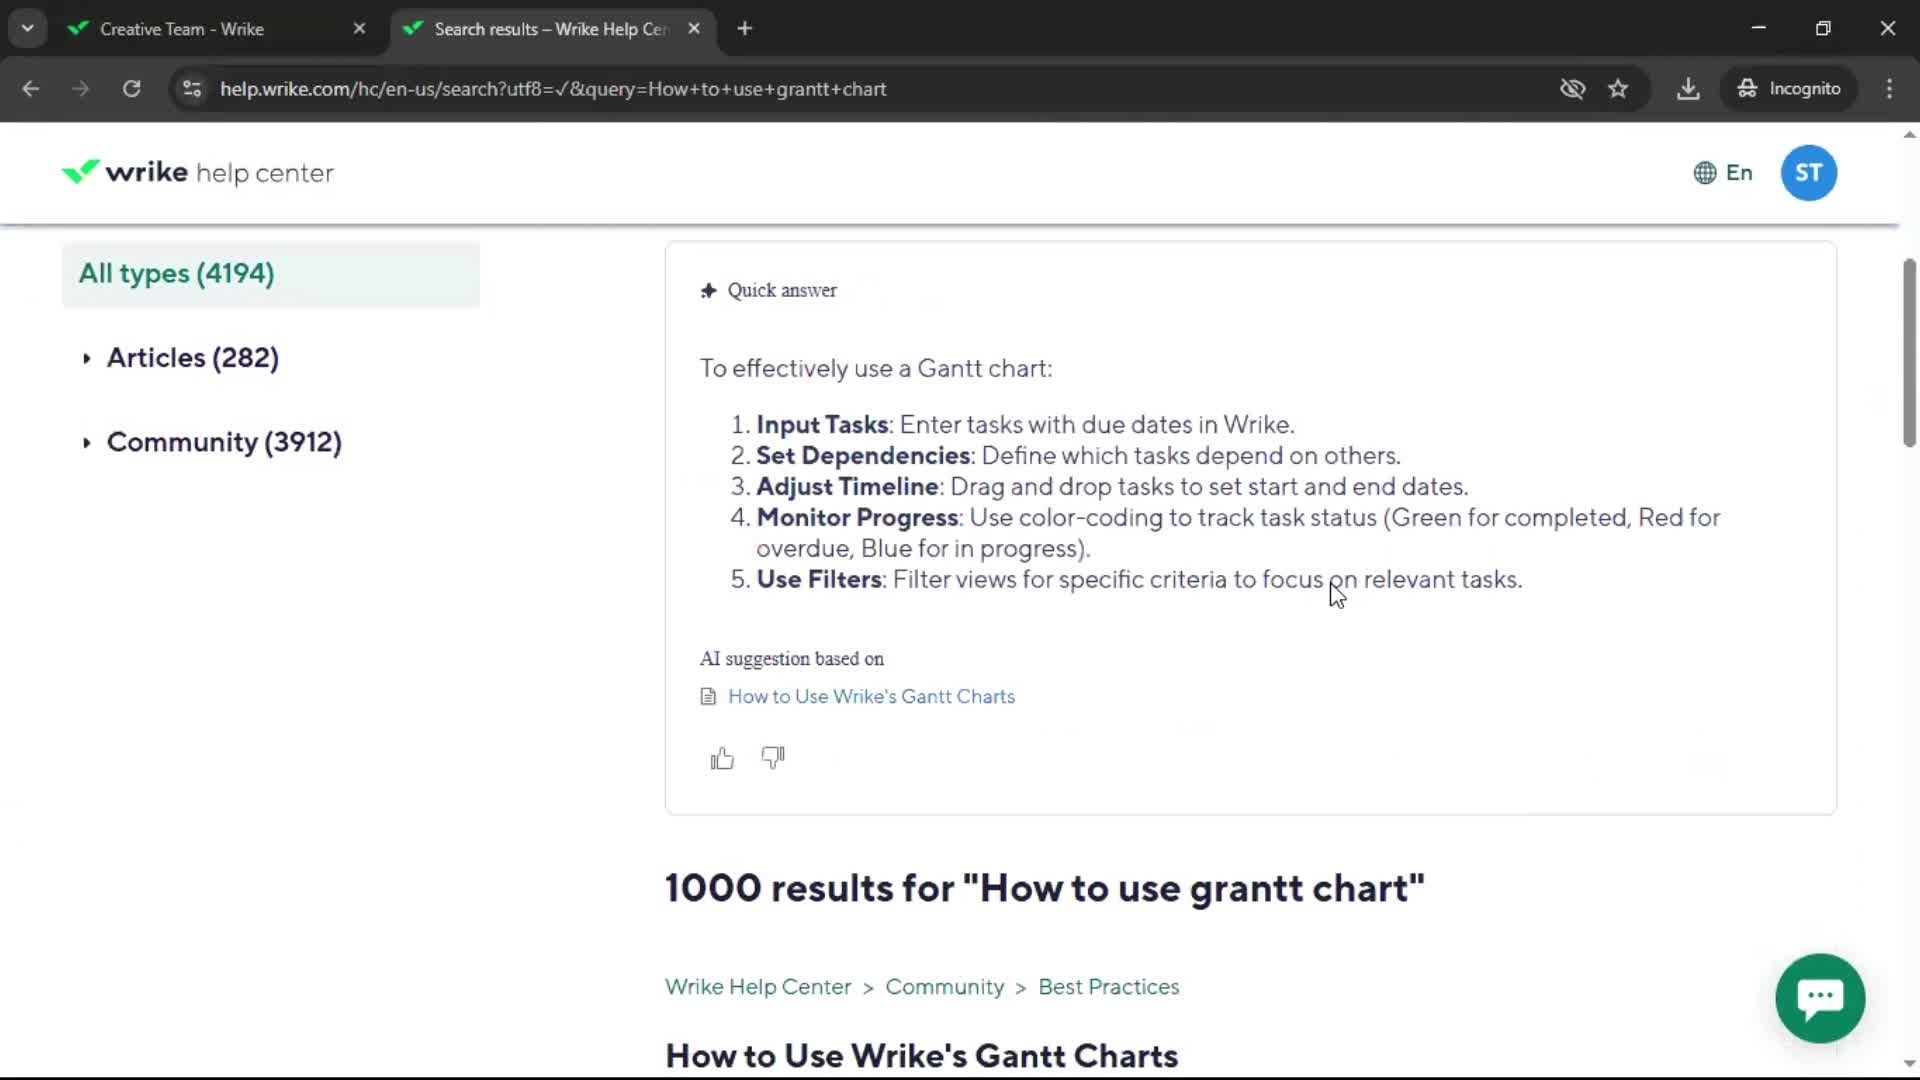Click the page vertical scrollbar thumb

pos(1909,352)
